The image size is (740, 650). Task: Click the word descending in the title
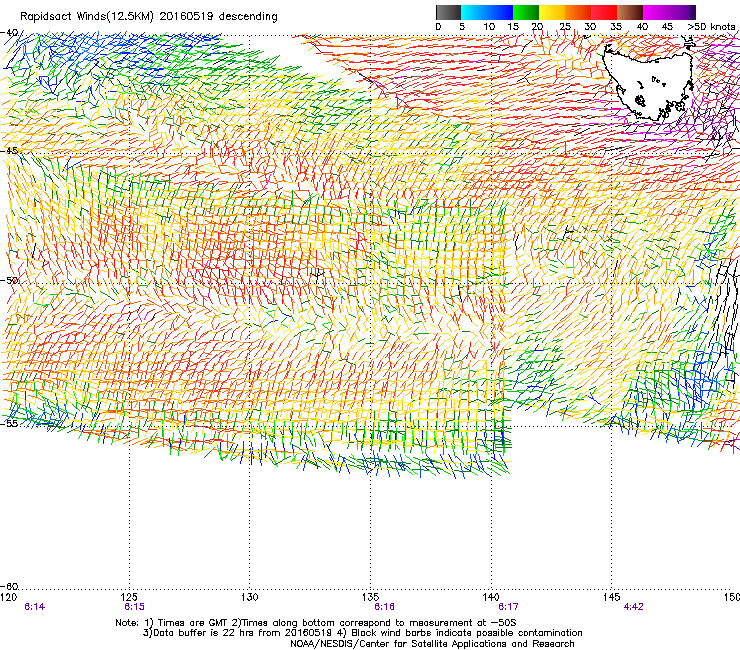pyautogui.click(x=248, y=17)
